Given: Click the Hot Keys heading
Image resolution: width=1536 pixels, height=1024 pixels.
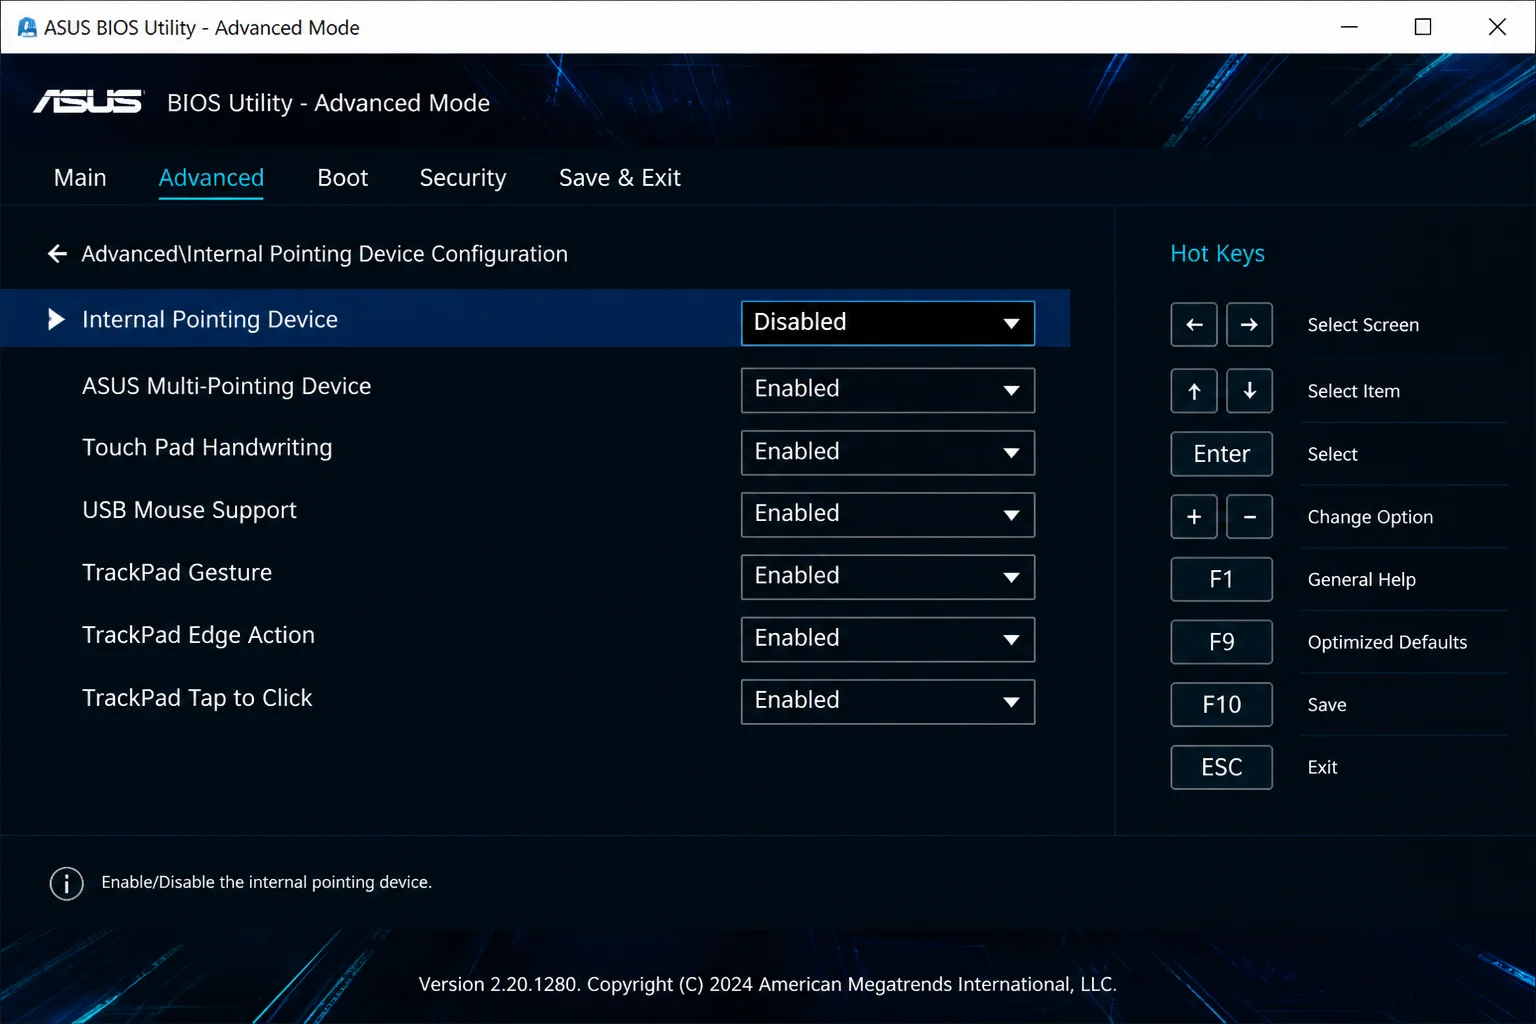Looking at the screenshot, I should point(1217,254).
